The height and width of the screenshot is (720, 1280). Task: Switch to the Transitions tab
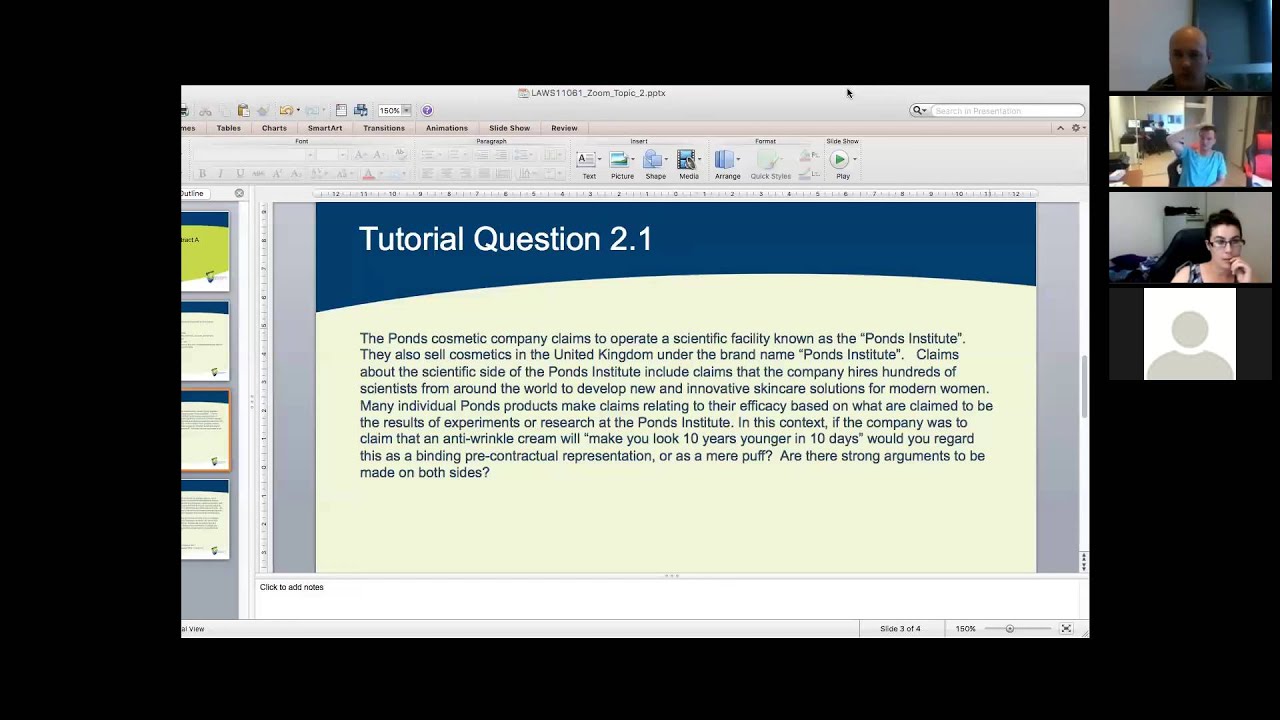pos(384,128)
